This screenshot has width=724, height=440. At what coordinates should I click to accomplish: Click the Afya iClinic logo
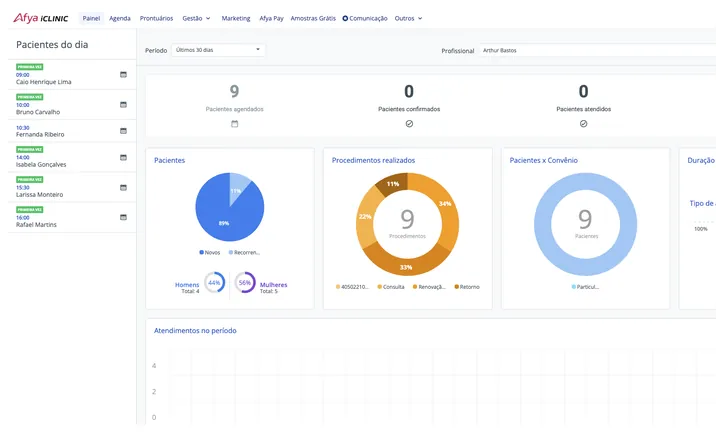(x=41, y=18)
